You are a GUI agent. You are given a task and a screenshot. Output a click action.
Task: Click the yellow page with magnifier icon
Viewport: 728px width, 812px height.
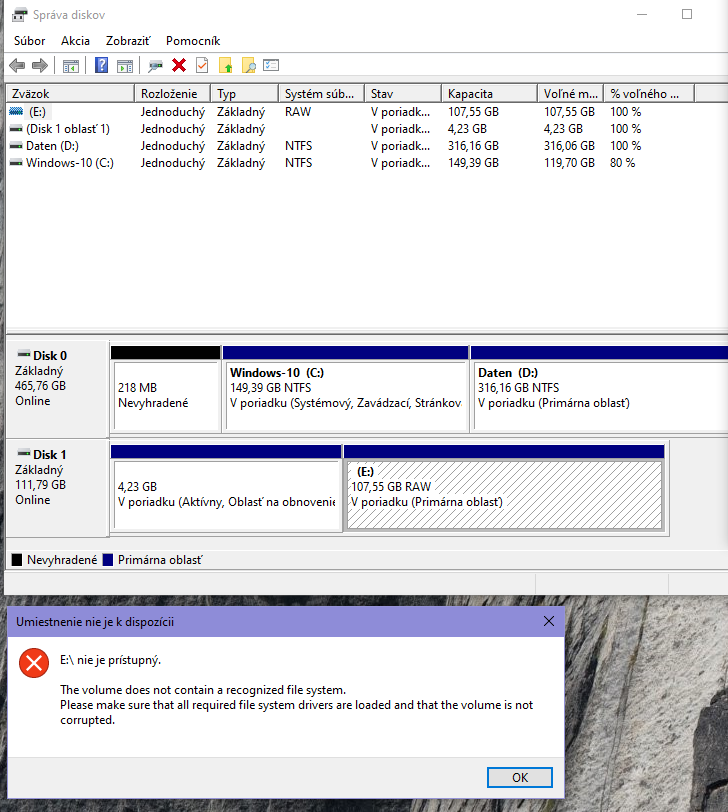pos(249,66)
